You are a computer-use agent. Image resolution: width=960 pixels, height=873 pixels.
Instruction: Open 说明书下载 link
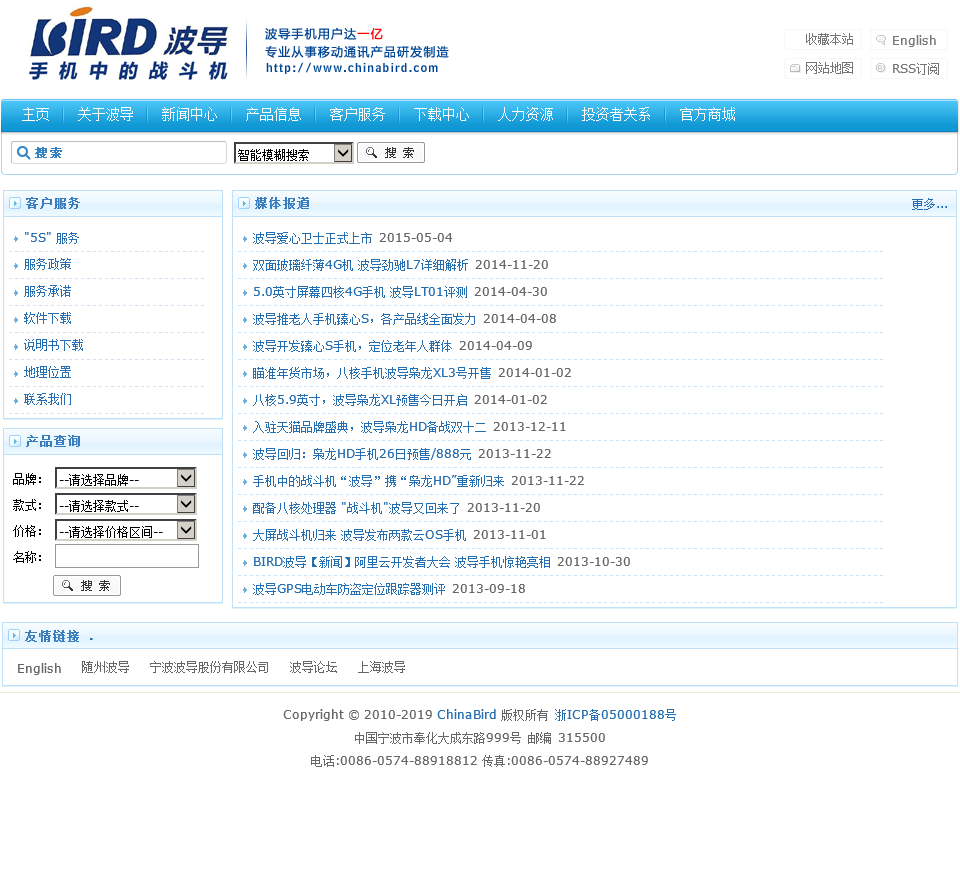[54, 345]
